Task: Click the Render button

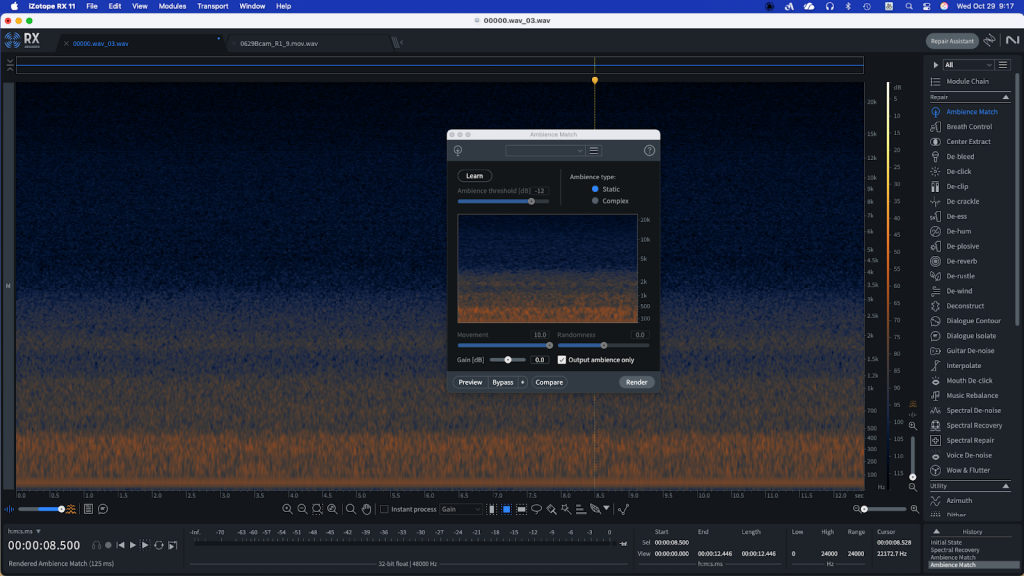Action: [x=636, y=382]
